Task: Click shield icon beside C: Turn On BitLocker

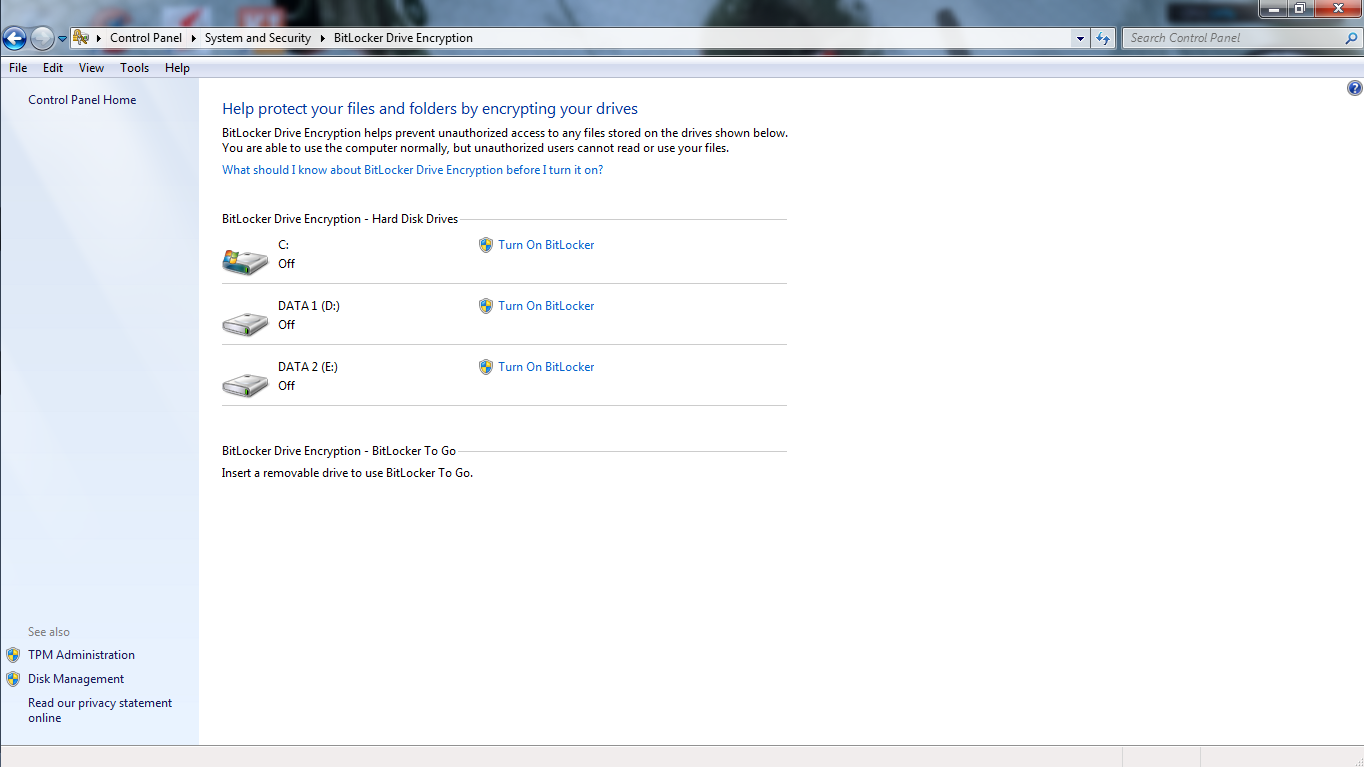Action: pos(486,245)
